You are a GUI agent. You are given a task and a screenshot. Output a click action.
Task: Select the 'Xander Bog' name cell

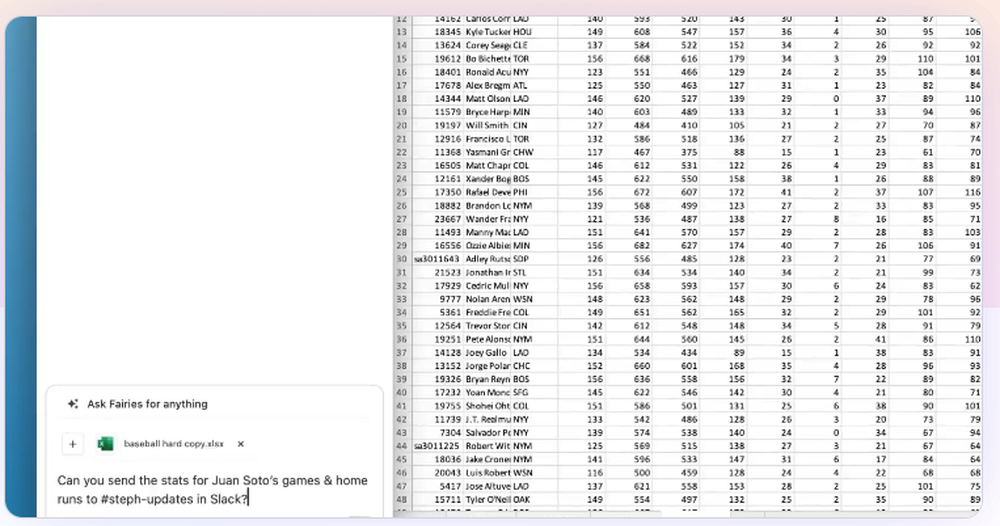tap(488, 179)
